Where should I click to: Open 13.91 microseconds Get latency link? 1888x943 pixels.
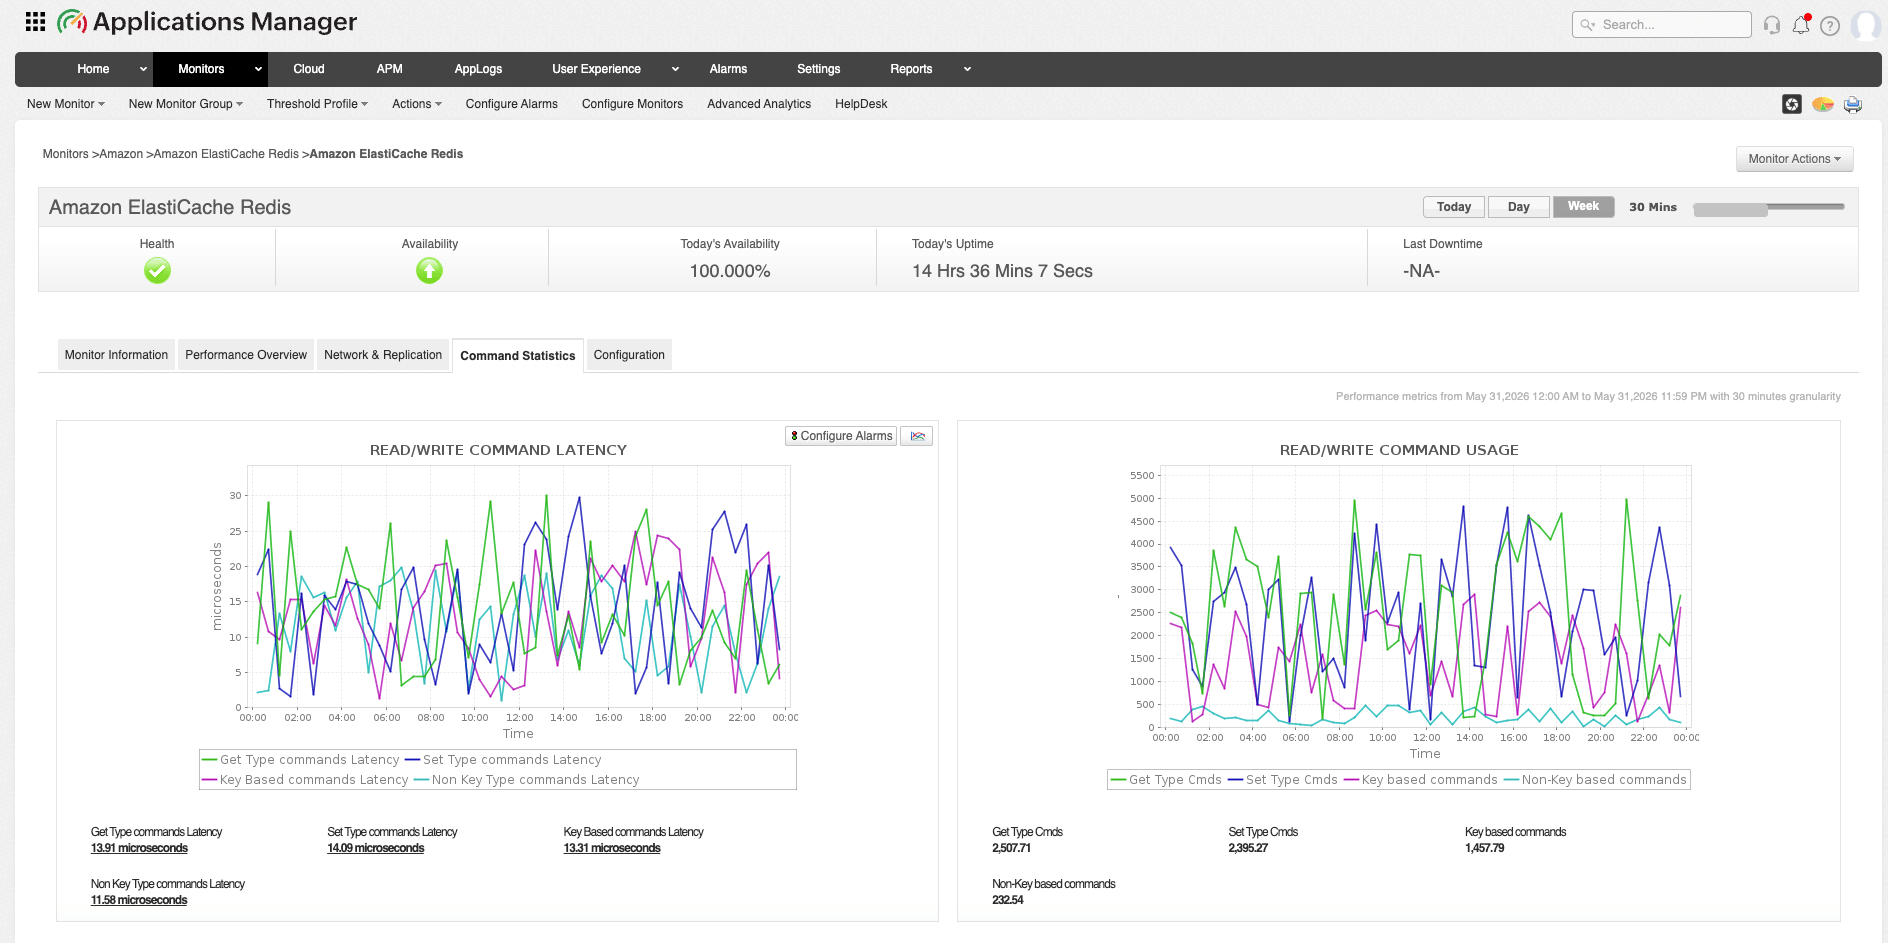click(x=139, y=848)
